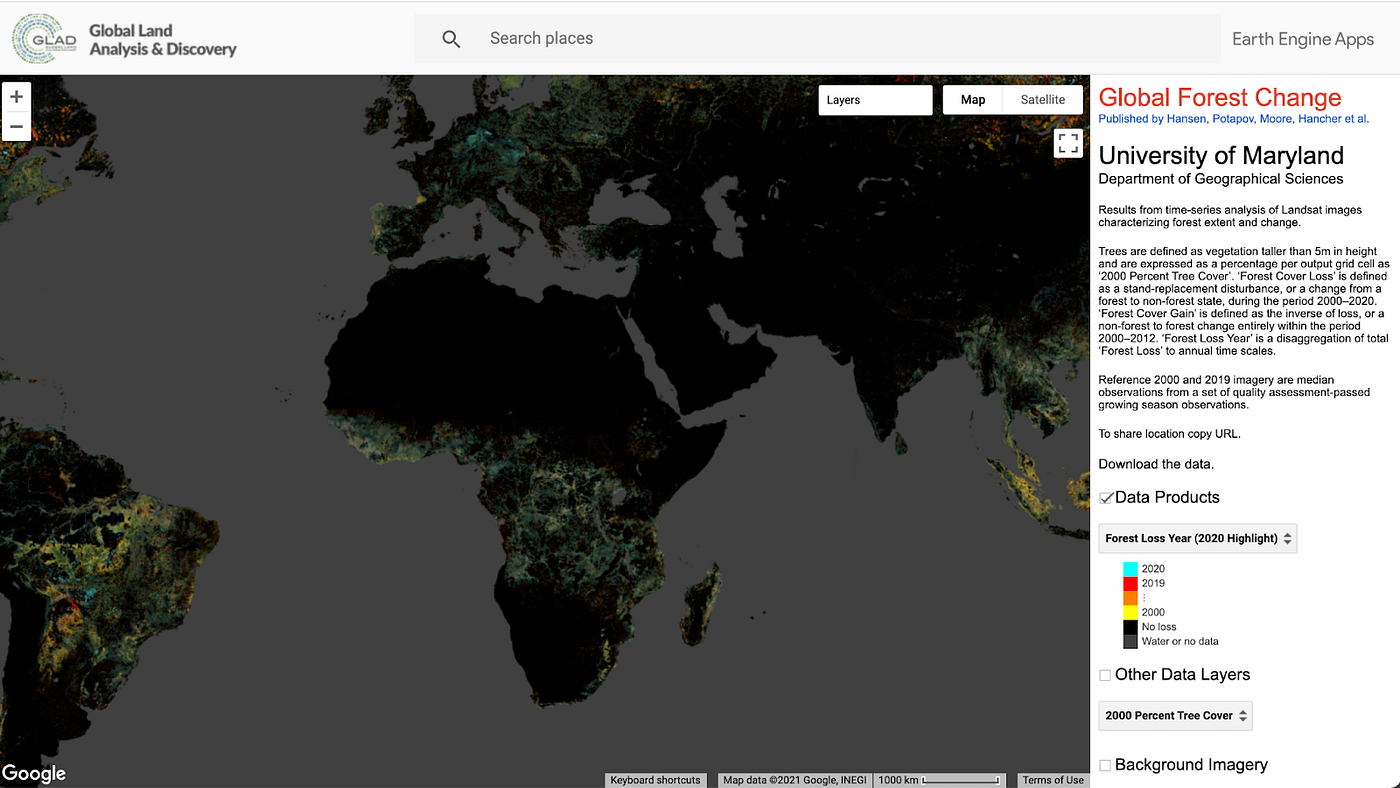Click the 'Water or no data' legend label
Image resolution: width=1400 pixels, height=788 pixels.
coord(1180,641)
